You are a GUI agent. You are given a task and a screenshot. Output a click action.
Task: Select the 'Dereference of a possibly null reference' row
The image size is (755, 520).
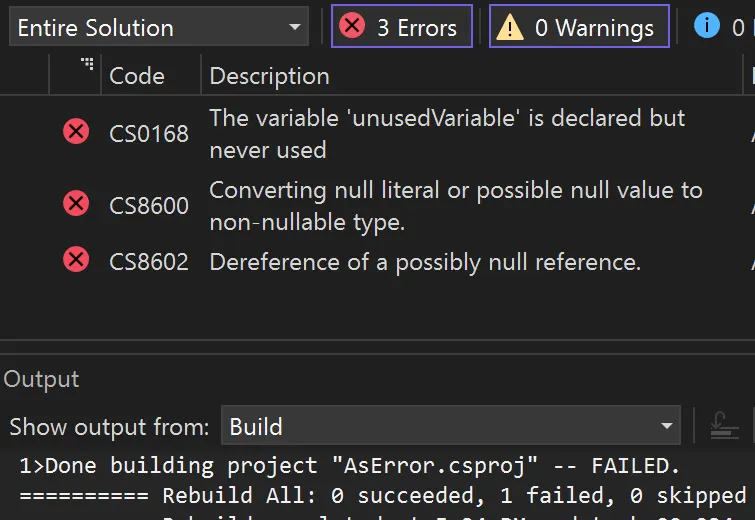tap(378, 262)
